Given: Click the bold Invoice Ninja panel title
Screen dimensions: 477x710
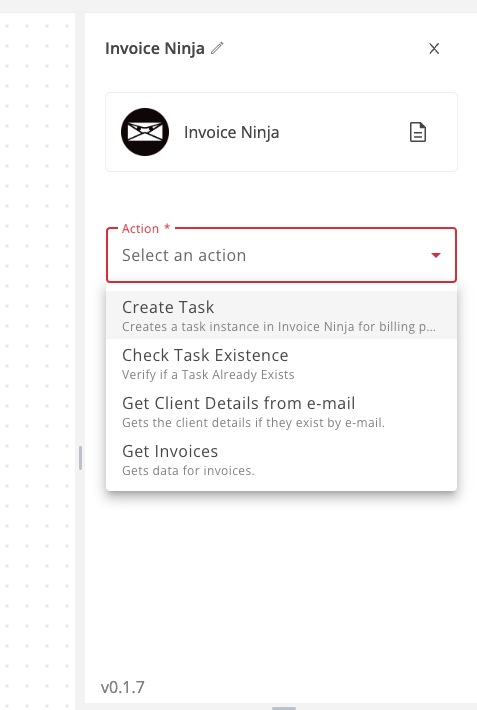Looking at the screenshot, I should point(155,48).
